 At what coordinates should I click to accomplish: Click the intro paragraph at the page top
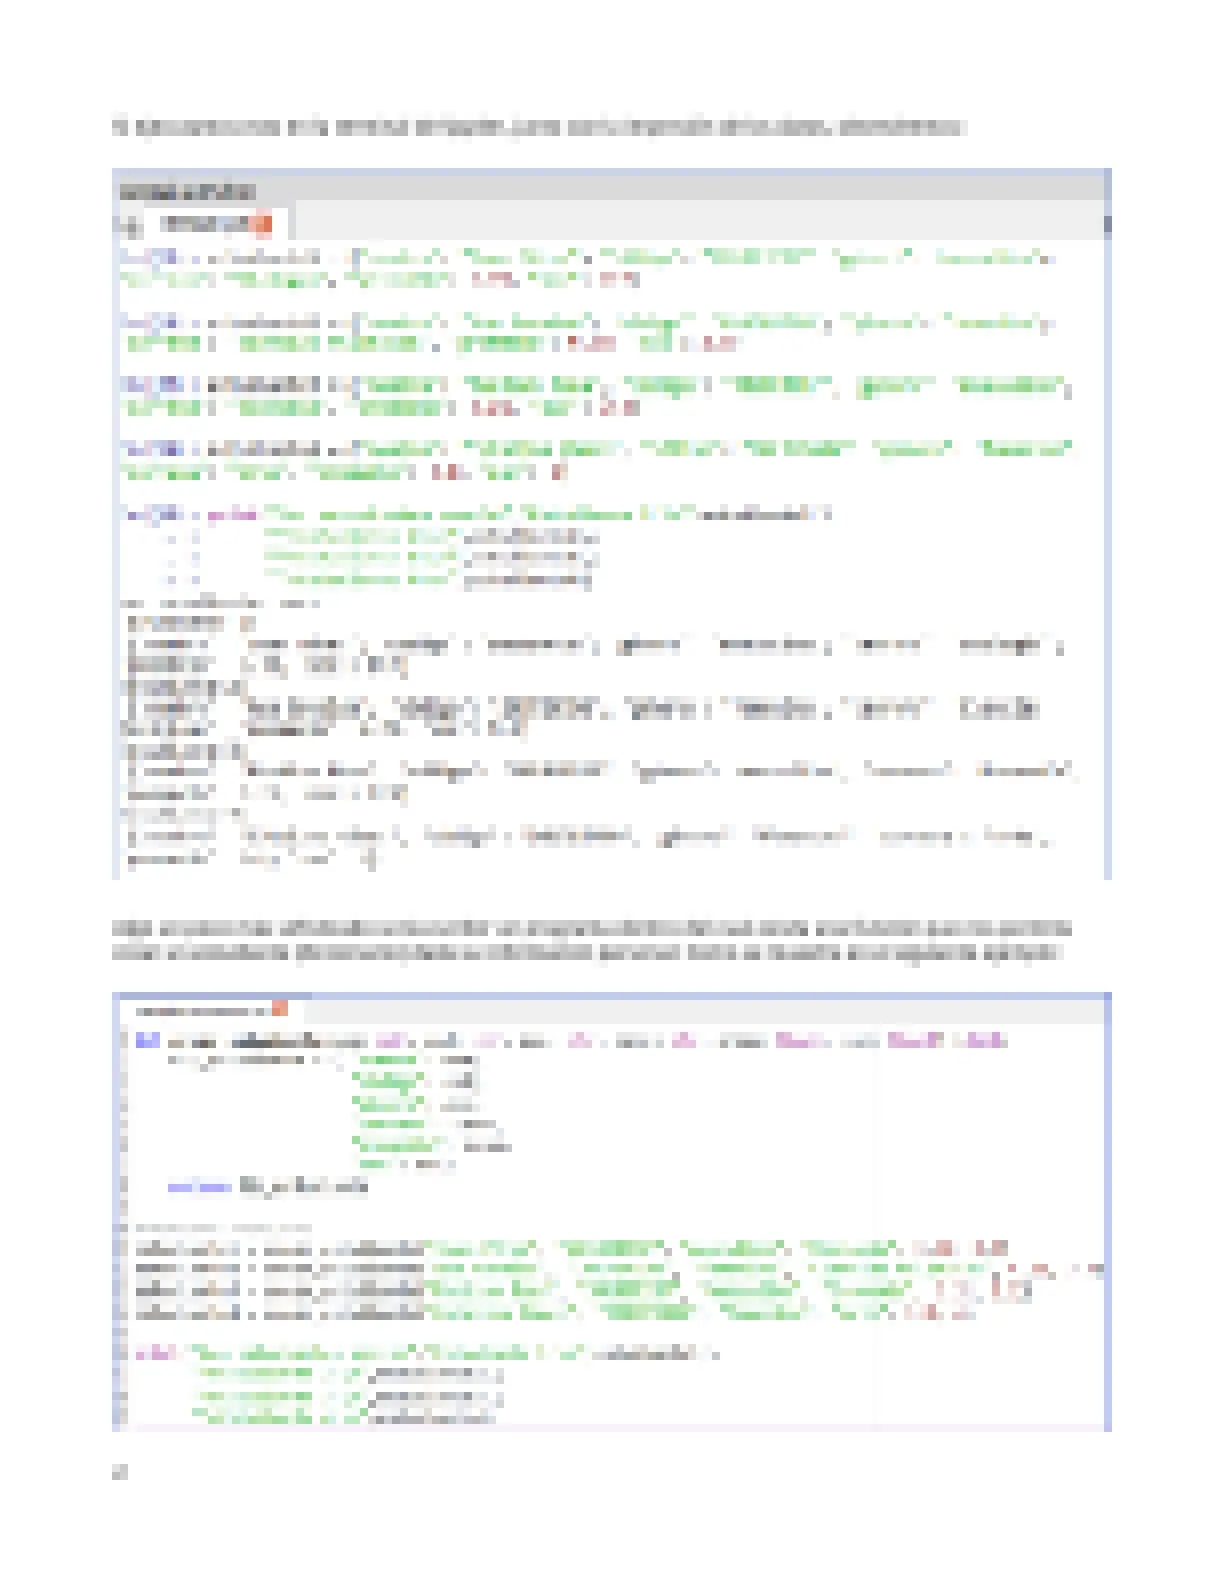pos(538,127)
